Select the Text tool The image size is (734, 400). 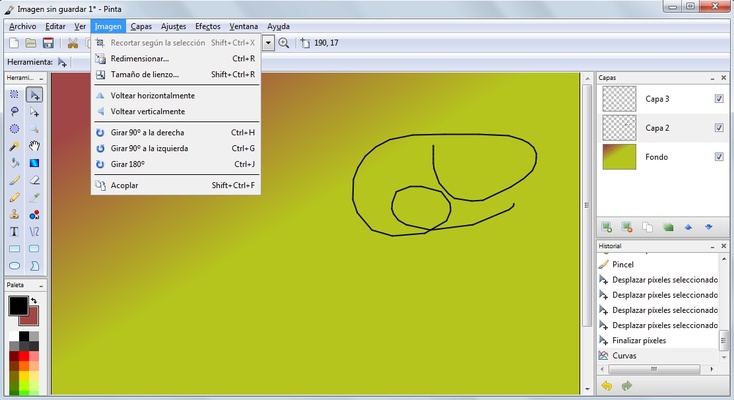pos(15,231)
